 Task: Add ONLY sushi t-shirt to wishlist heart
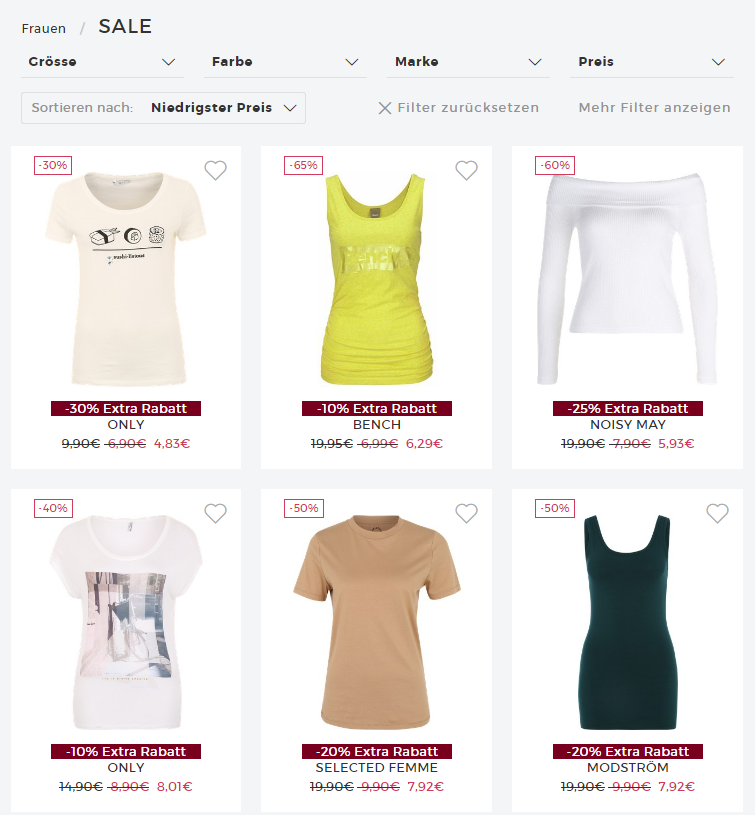tap(215, 170)
